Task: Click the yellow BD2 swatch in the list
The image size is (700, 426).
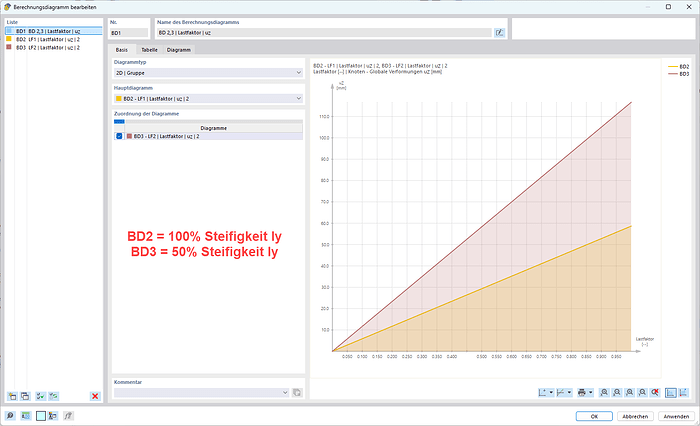Action: click(x=9, y=39)
